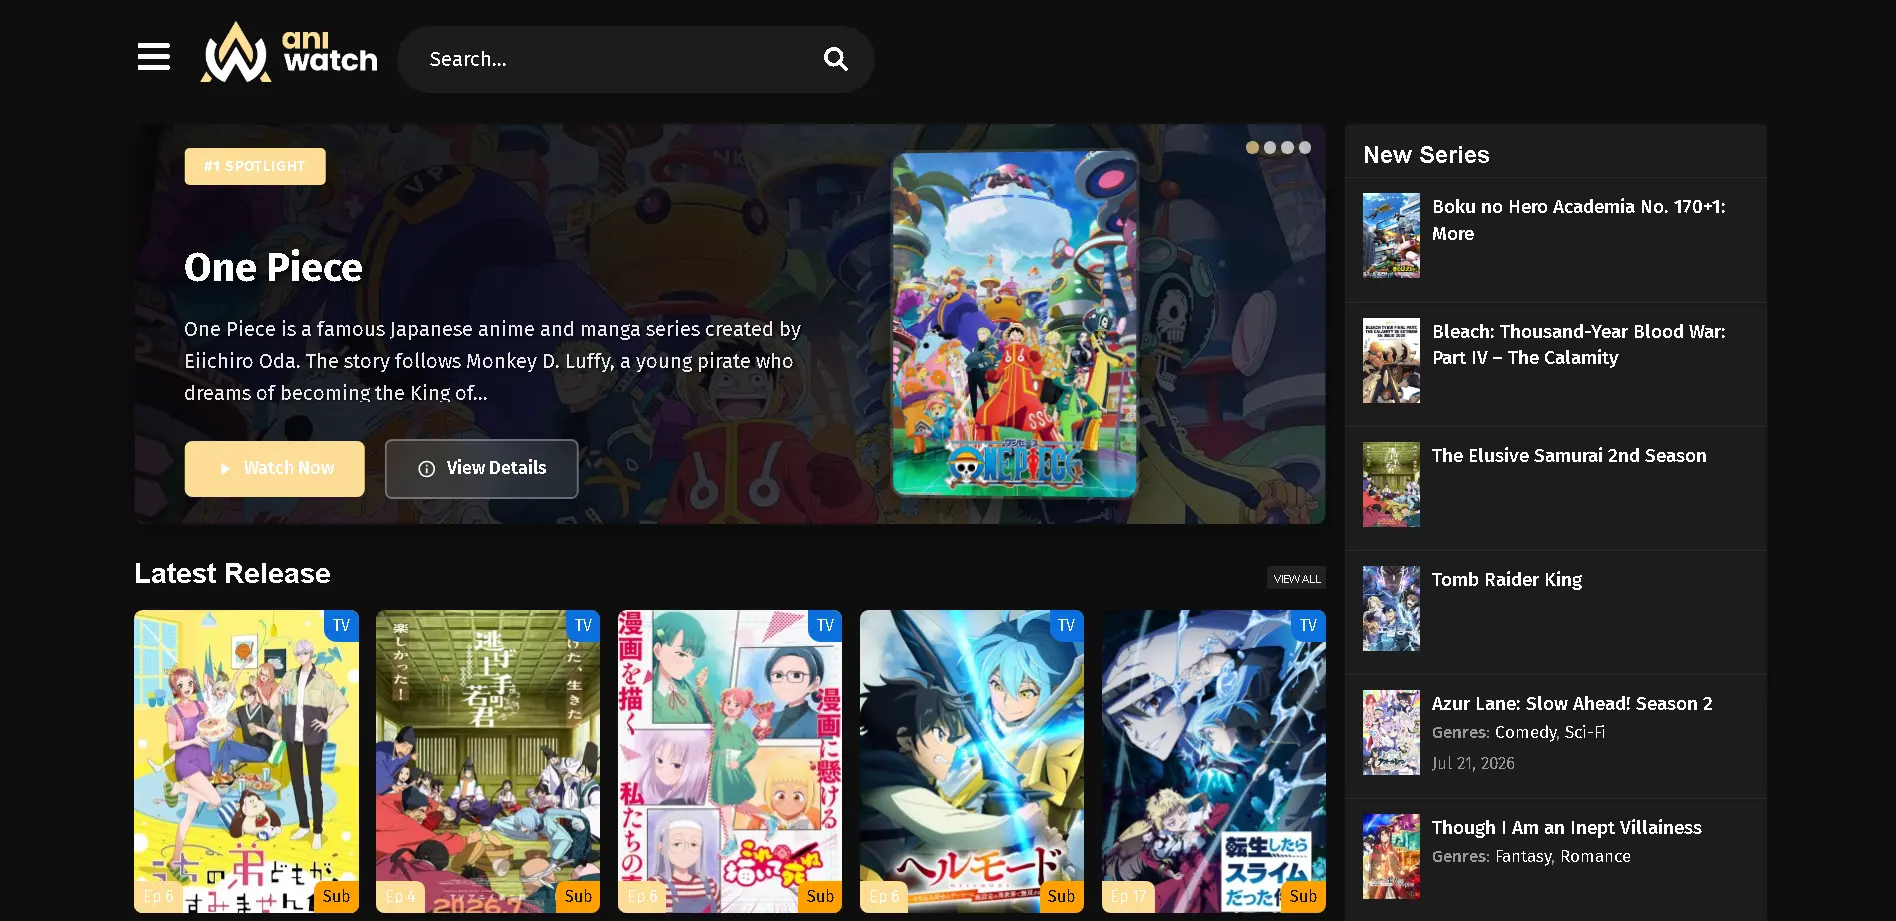
Task: Open "Bleach: Thousand-Year Blood War: Part IV" title
Action: point(1579,344)
